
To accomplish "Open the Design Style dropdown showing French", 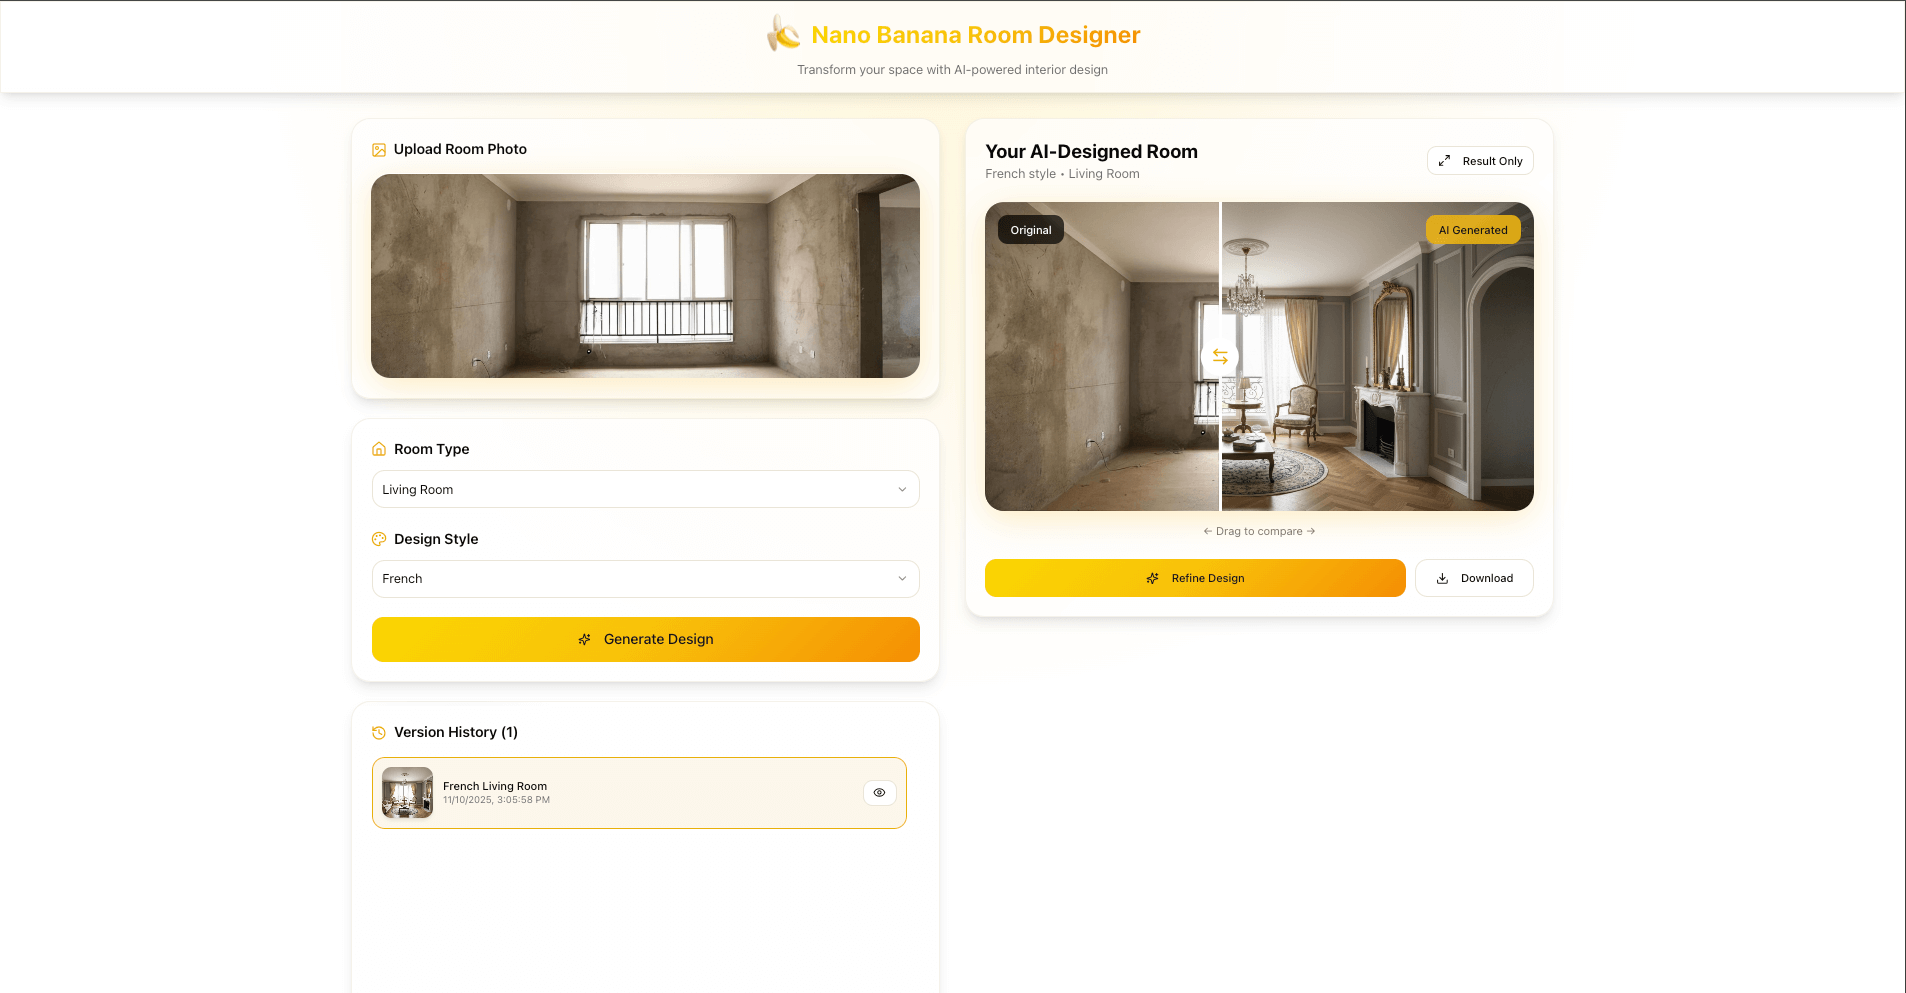I will (x=645, y=579).
